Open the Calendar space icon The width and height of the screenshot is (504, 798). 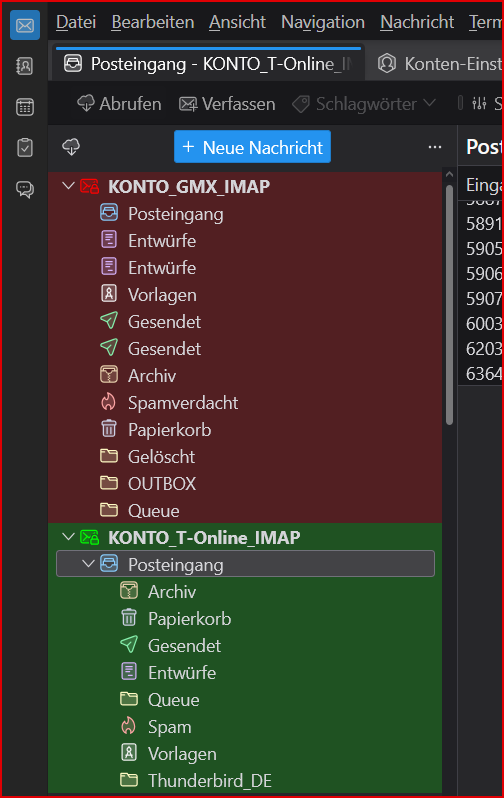click(25, 107)
